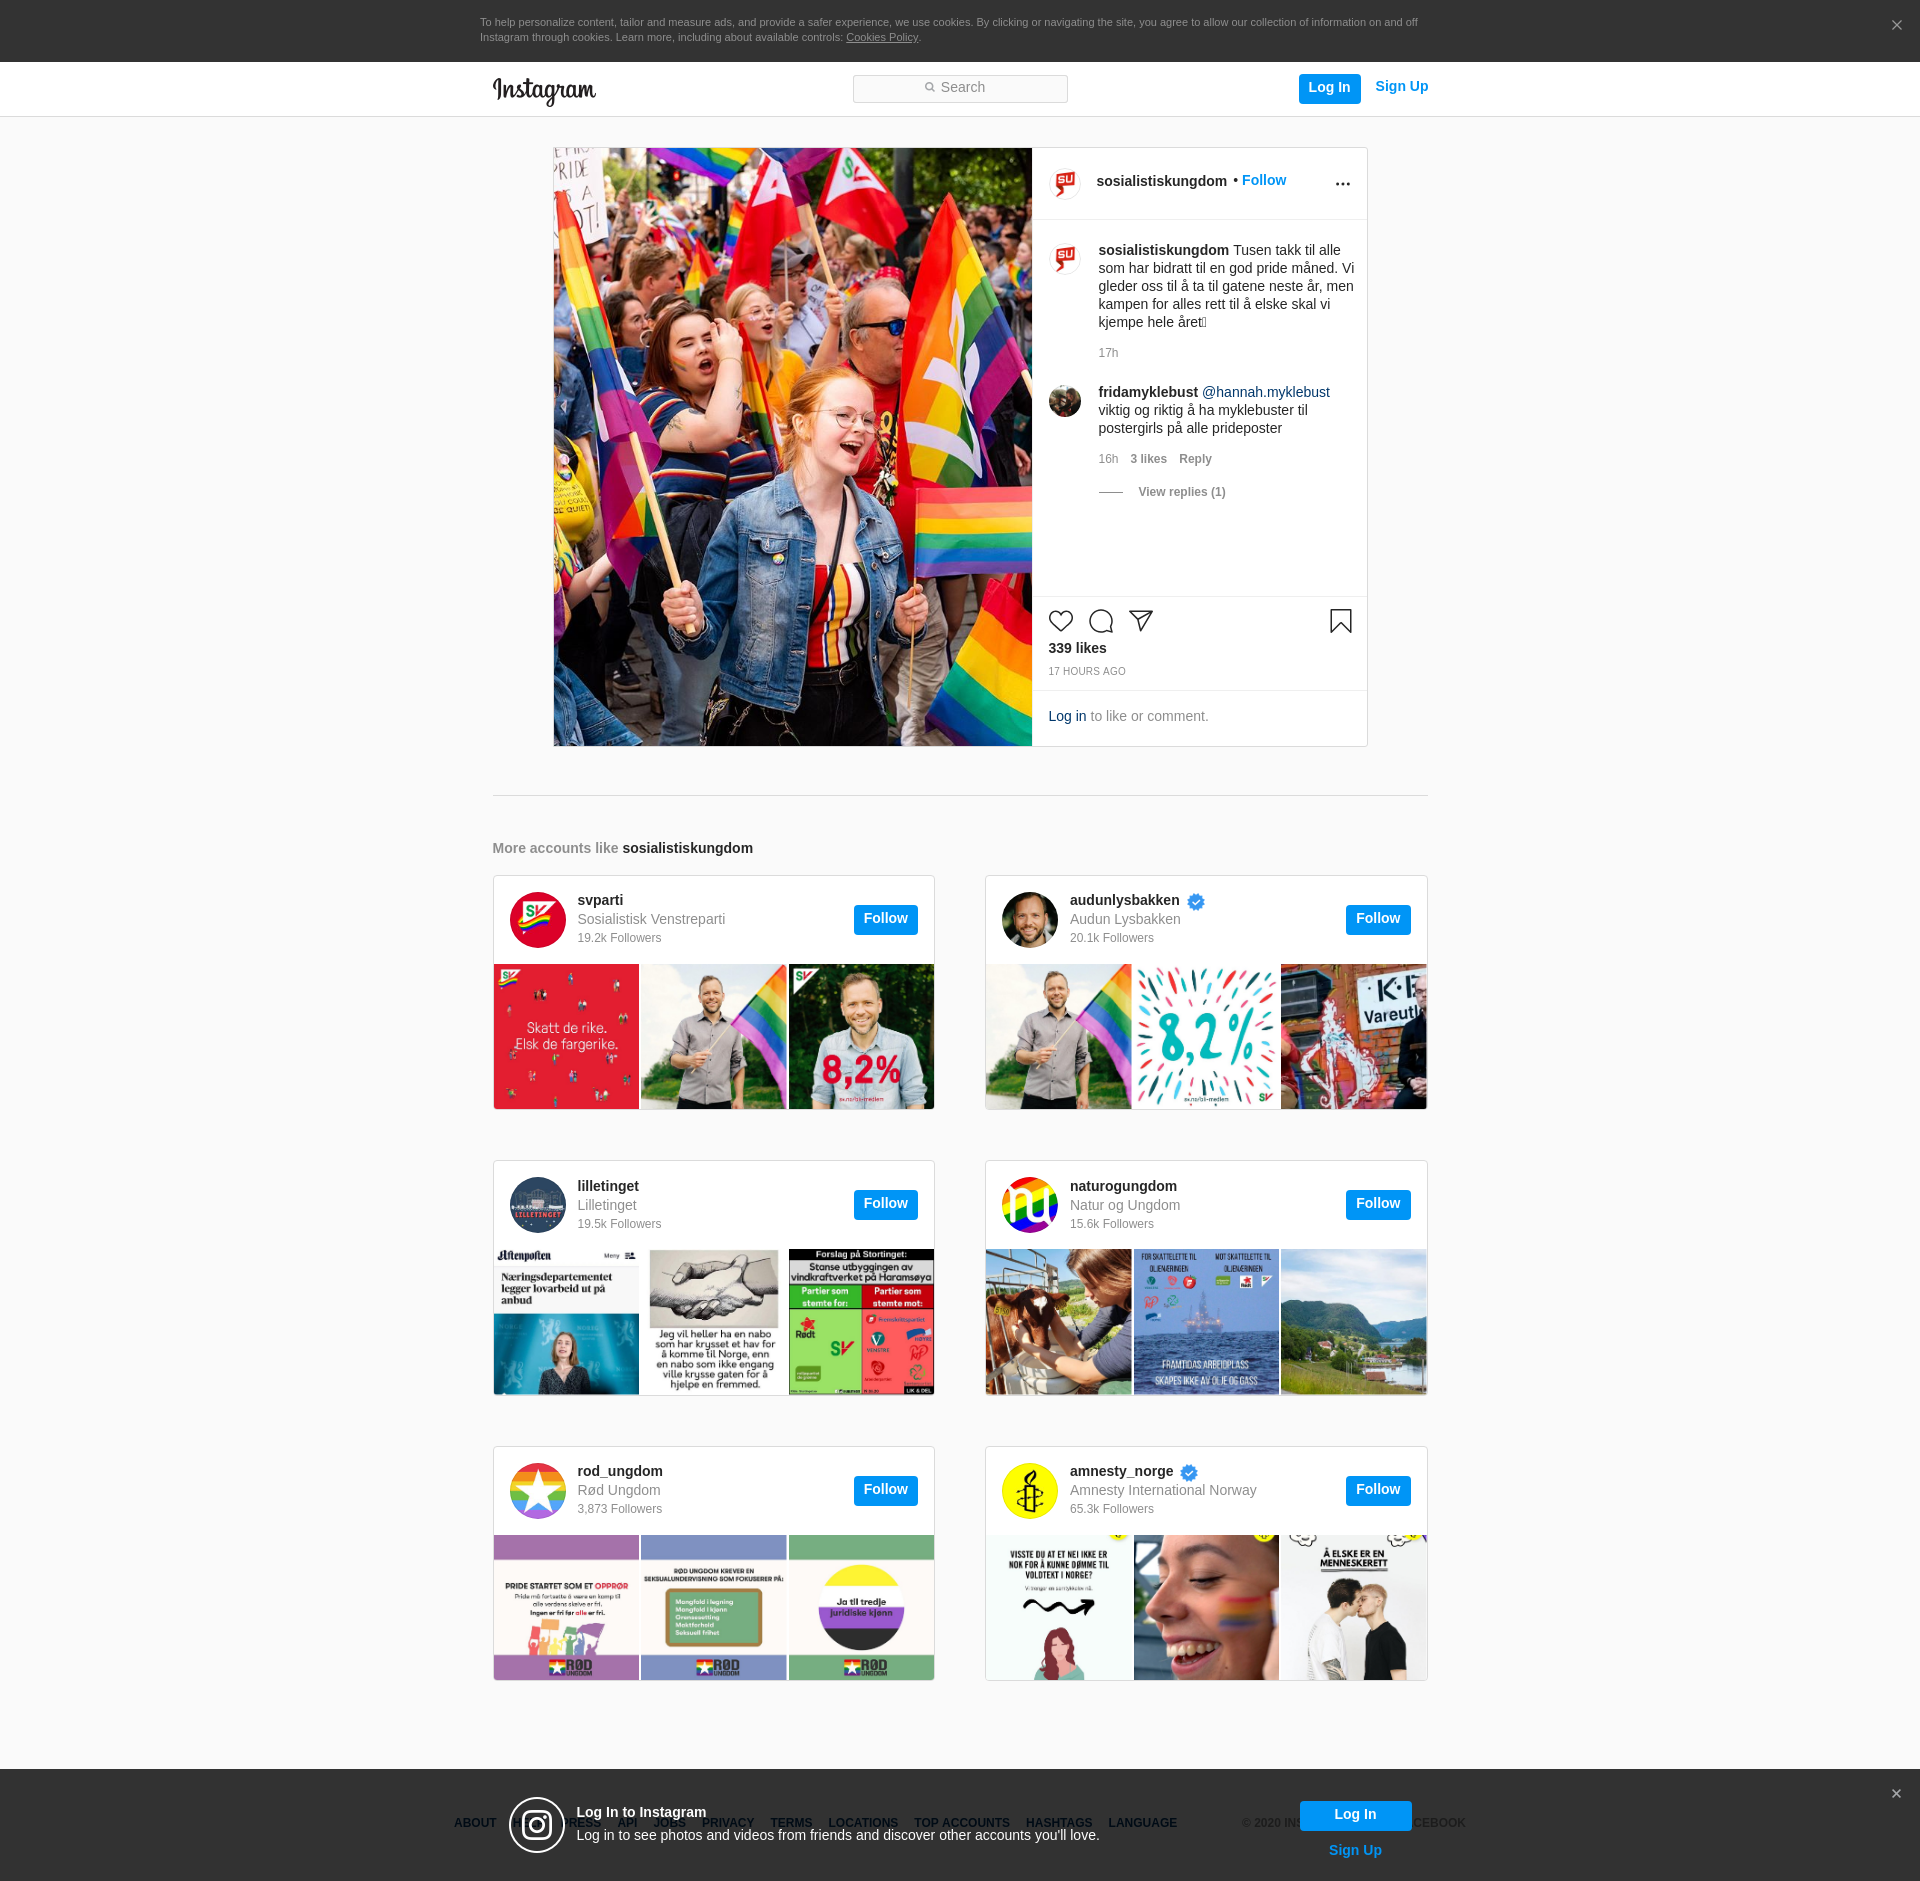Open footer TOP ACCOUNTS link
The width and height of the screenshot is (1920, 1881).
pos(962,1823)
